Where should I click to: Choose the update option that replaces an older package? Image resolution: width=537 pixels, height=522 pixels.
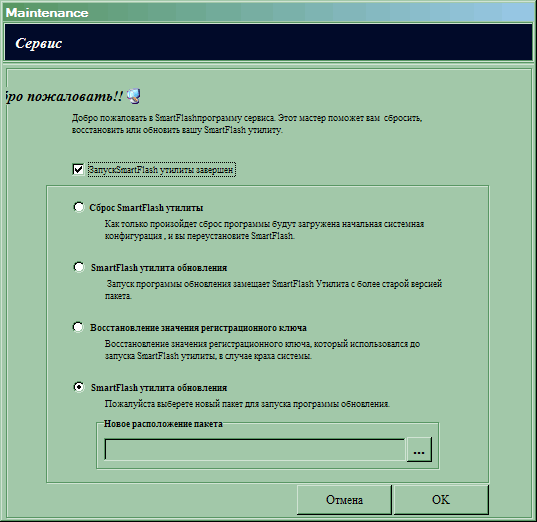coord(78,267)
